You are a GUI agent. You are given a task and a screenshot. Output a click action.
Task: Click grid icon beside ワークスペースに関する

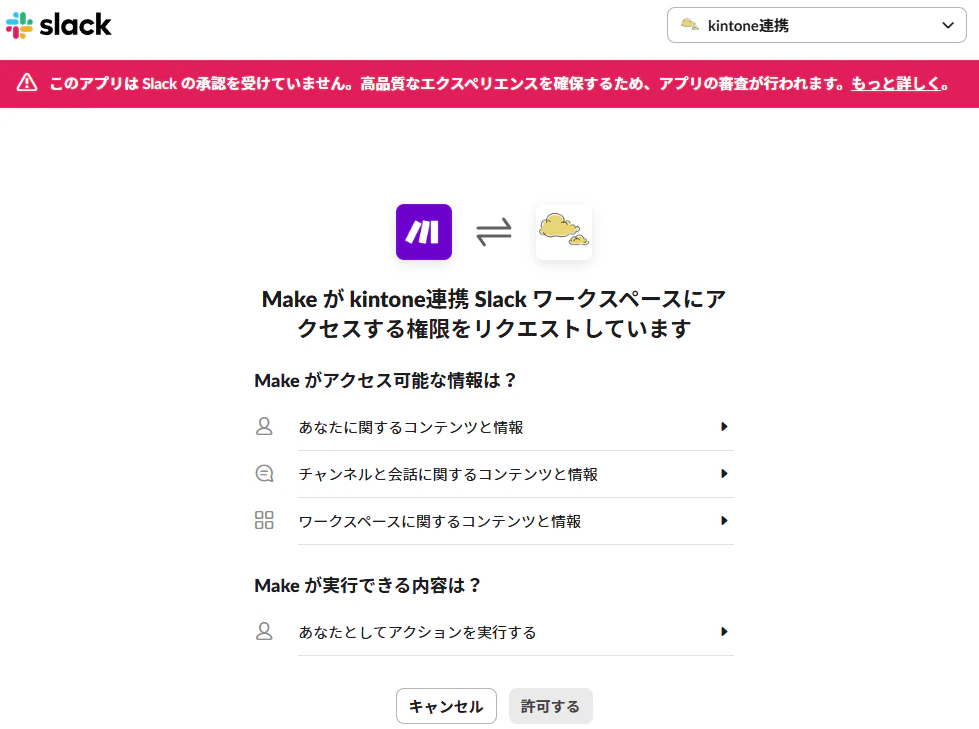[264, 520]
